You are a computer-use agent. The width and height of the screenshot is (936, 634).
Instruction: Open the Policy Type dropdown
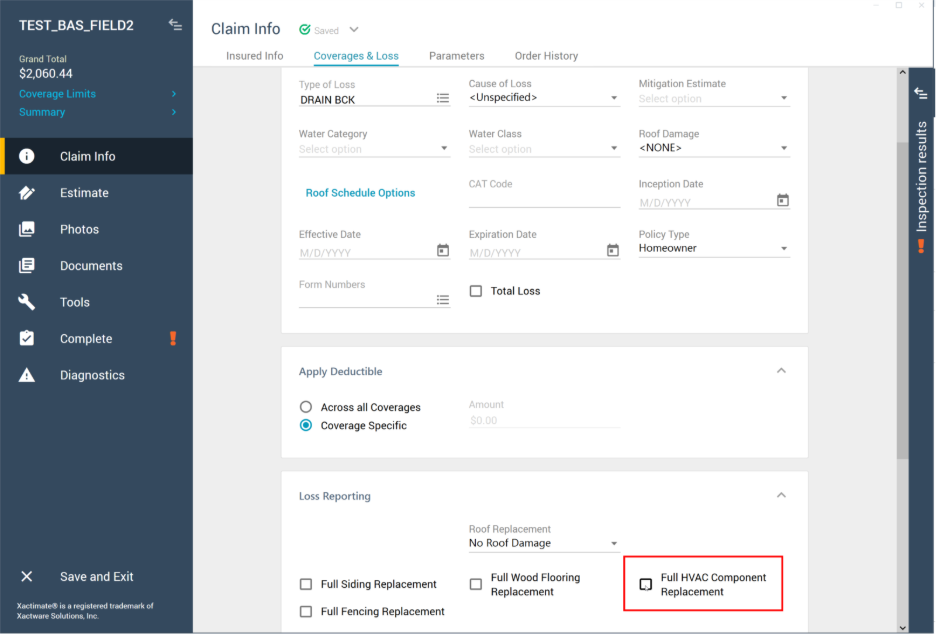click(784, 248)
